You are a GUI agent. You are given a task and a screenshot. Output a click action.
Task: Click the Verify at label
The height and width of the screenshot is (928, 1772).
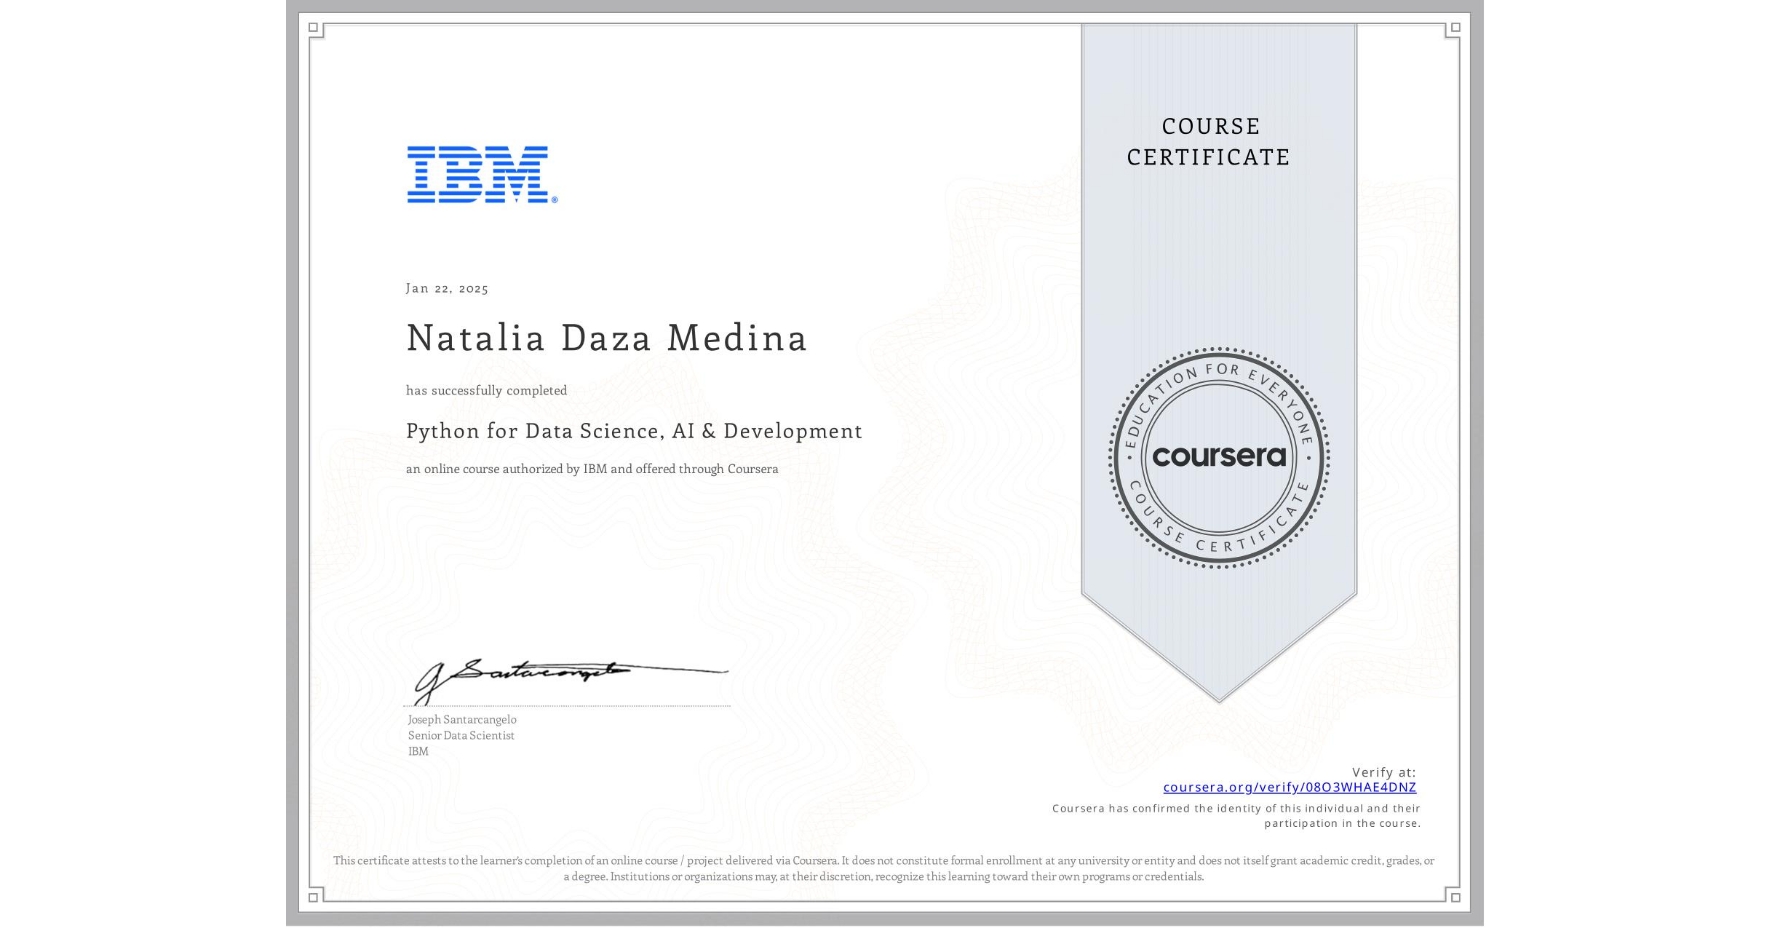1384,770
